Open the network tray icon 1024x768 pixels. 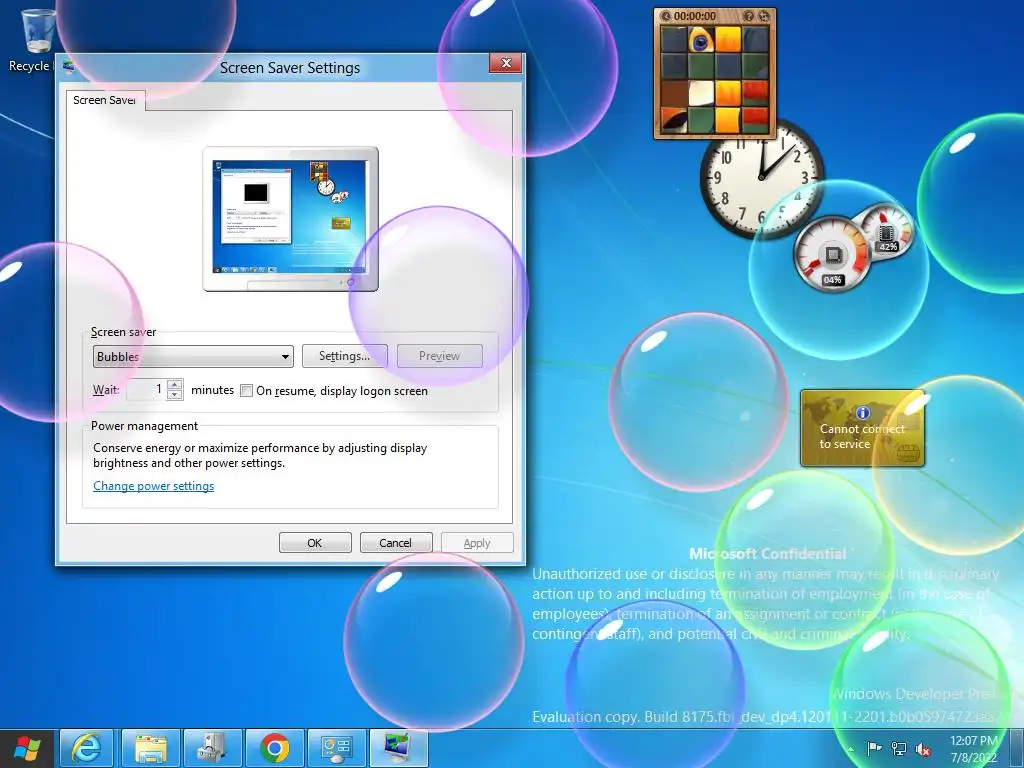[899, 749]
